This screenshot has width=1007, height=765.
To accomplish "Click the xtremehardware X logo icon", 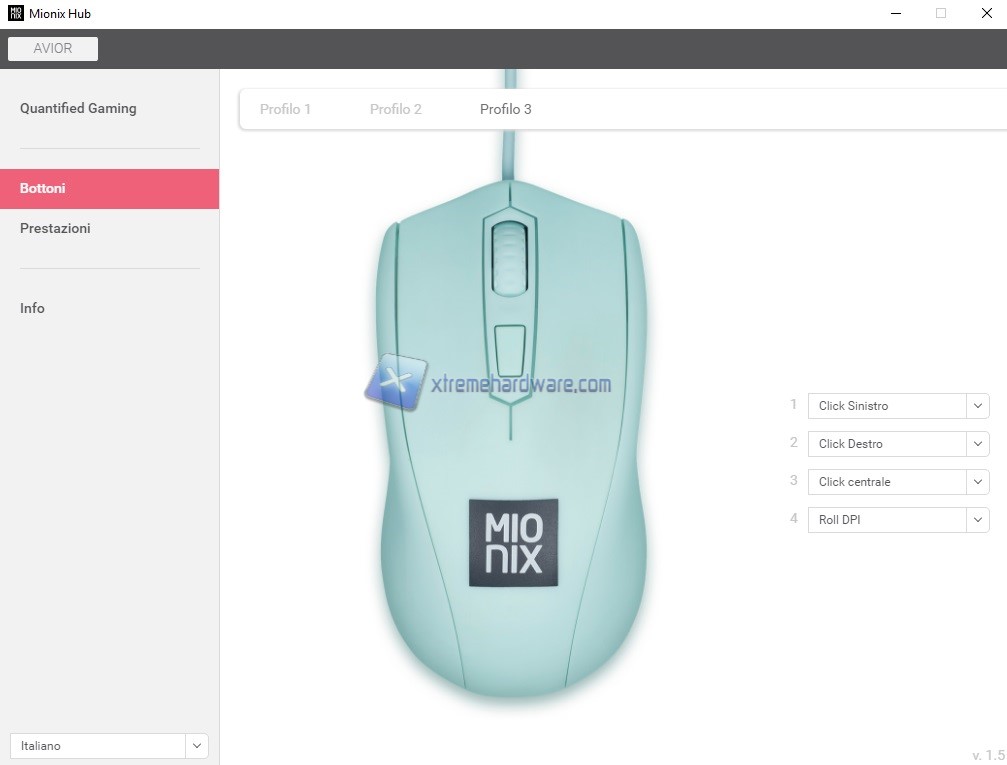I will click(395, 382).
